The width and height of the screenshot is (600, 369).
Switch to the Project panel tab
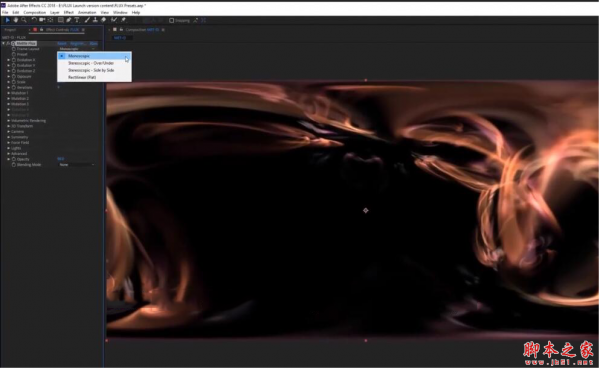coord(10,30)
